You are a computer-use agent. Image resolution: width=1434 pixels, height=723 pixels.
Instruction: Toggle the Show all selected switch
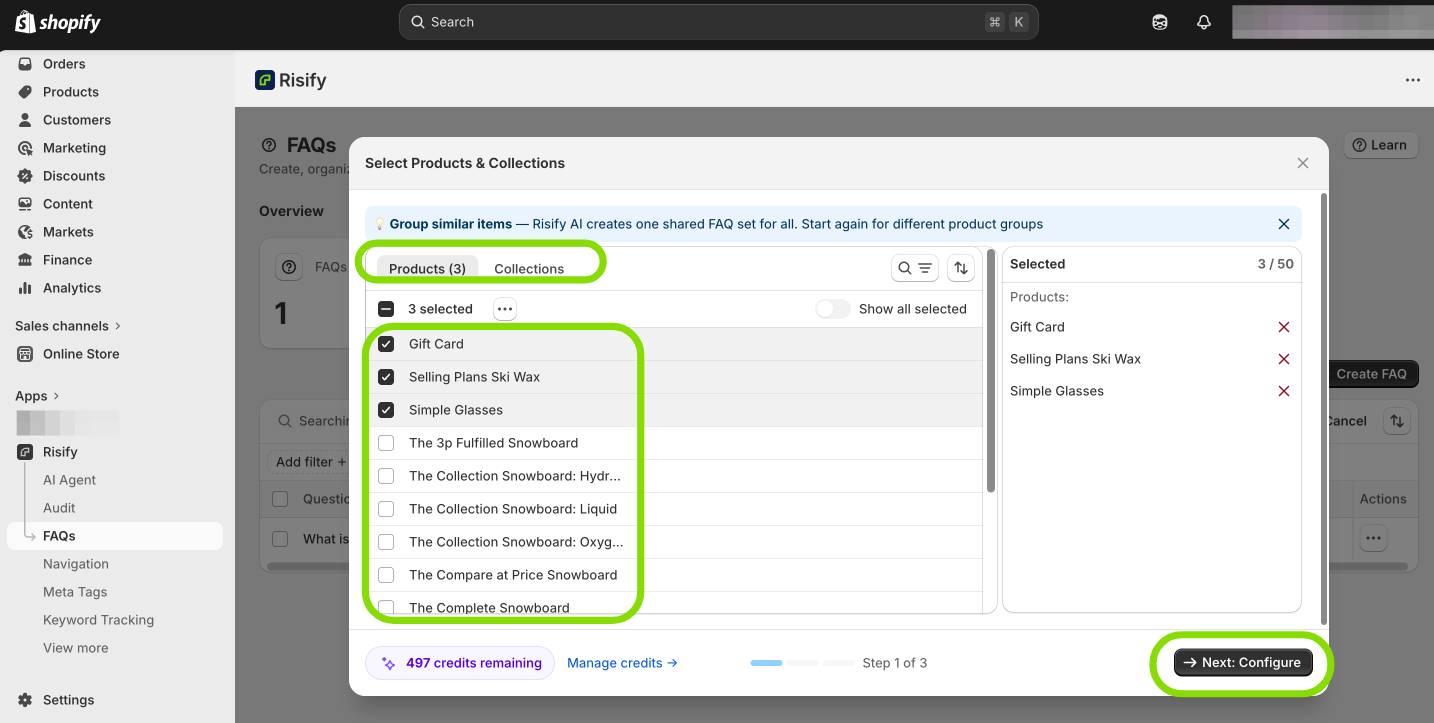coord(832,309)
